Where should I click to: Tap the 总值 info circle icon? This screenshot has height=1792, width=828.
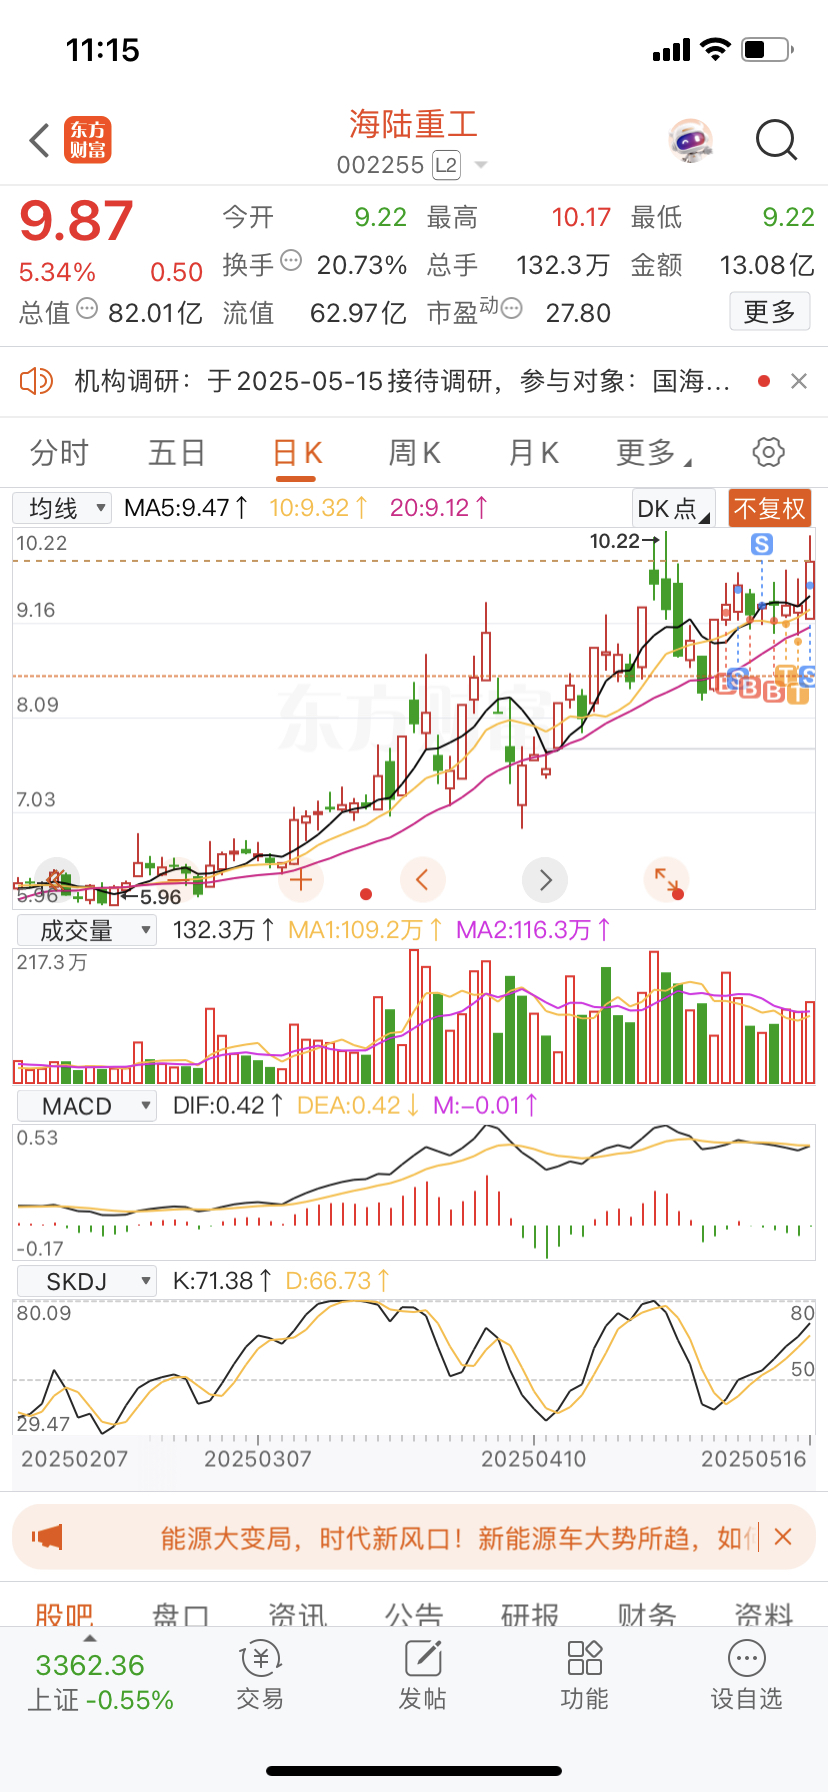pos(87,309)
